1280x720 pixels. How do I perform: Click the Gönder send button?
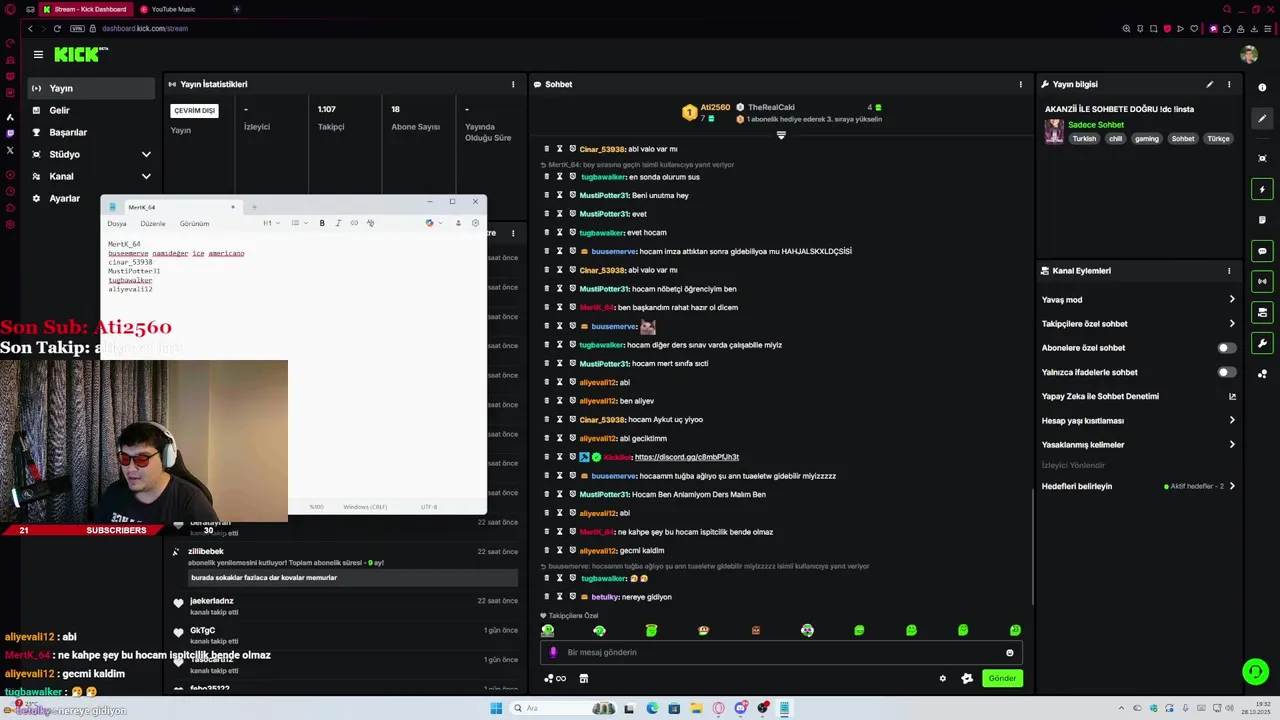pos(1002,678)
